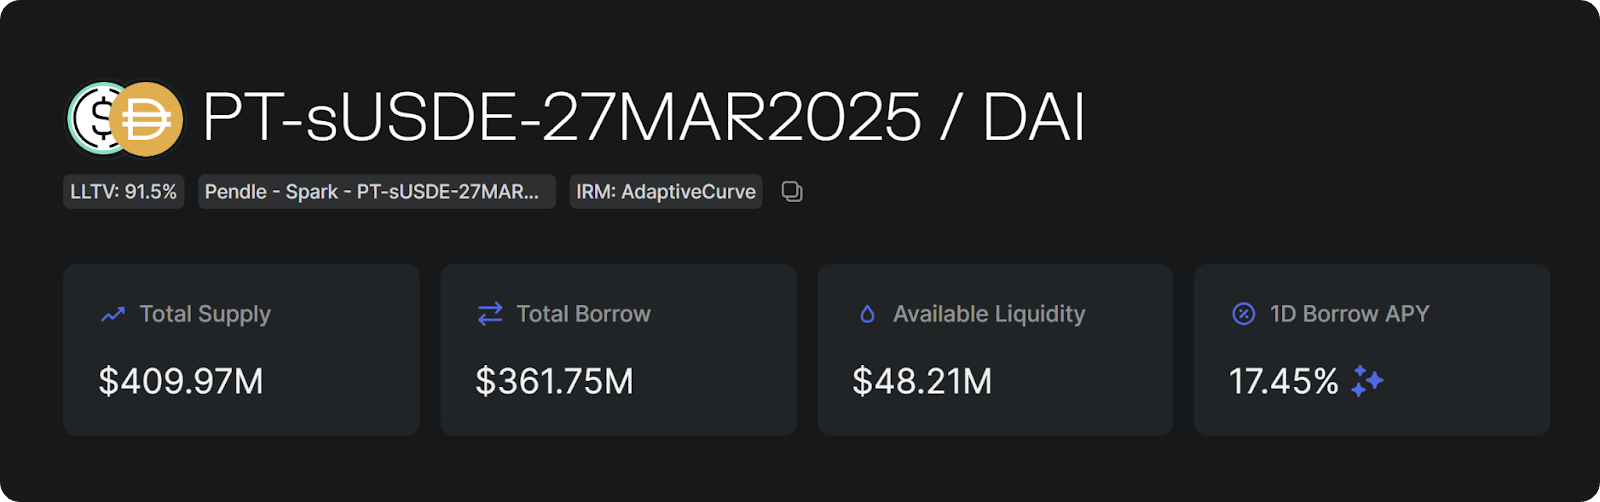Viewport: 1600px width, 502px height.
Task: Click the sUSDe collateral token icon
Action: [x=90, y=118]
